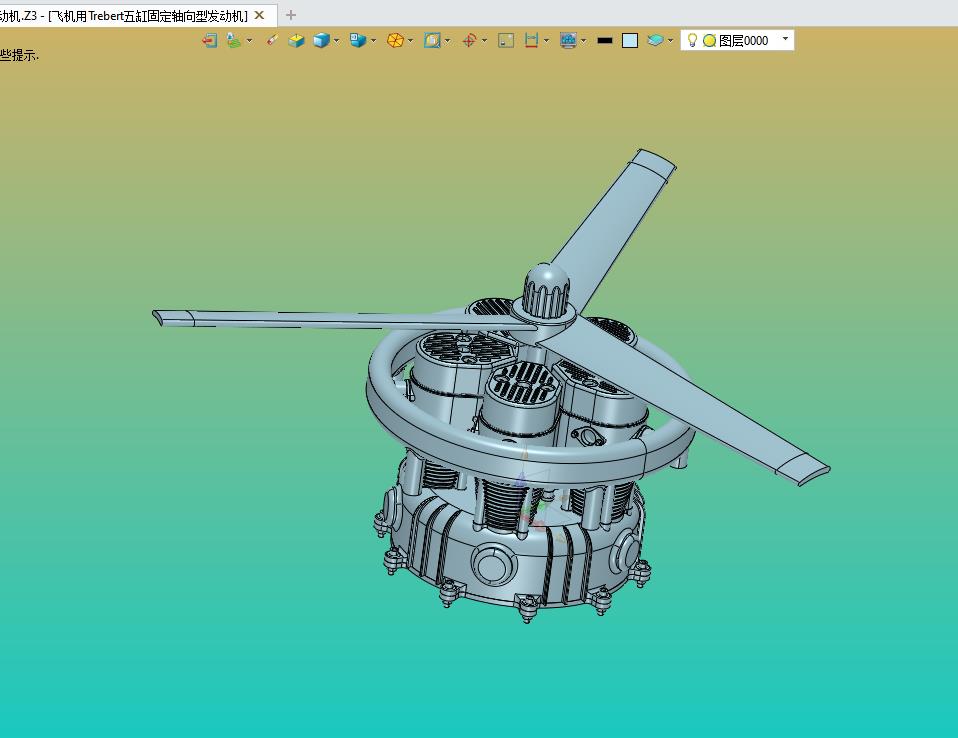The height and width of the screenshot is (738, 958).
Task: Click the framed sheets toolbar icon
Action: tap(432, 40)
